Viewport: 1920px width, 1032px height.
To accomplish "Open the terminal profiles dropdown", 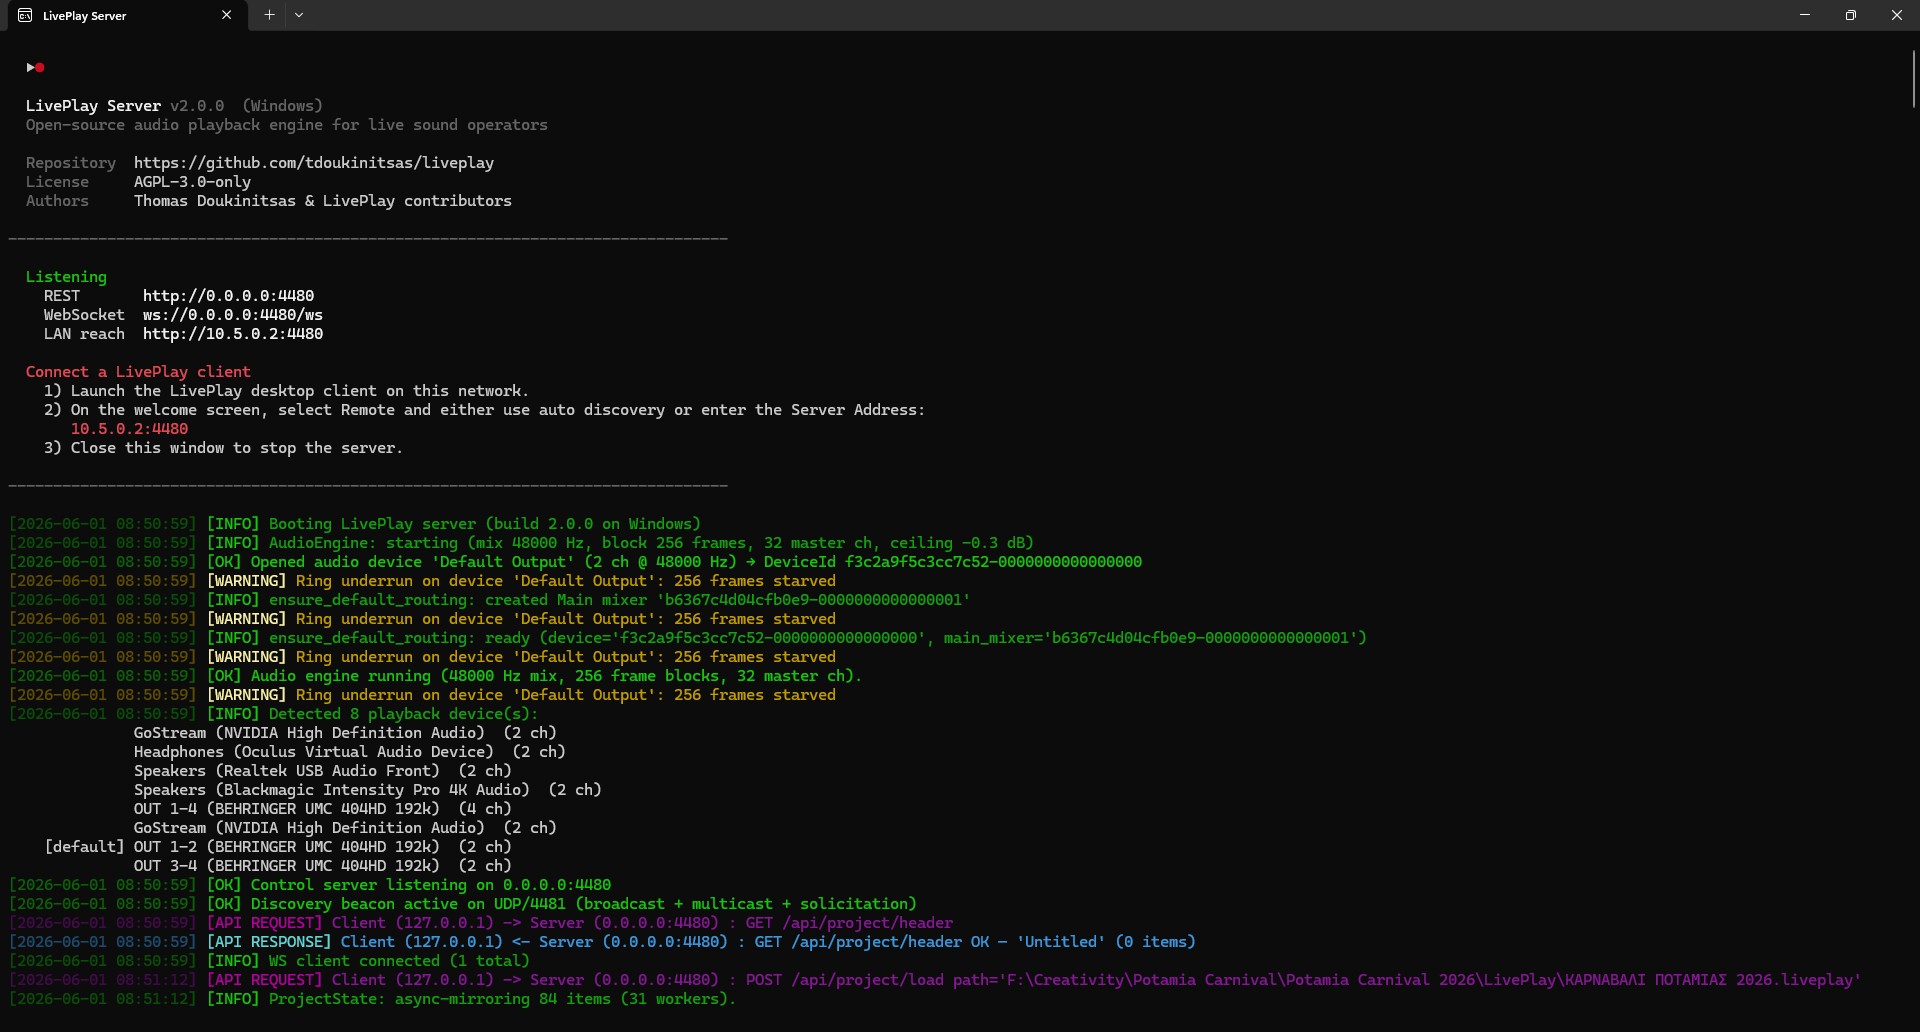I will pyautogui.click(x=299, y=15).
